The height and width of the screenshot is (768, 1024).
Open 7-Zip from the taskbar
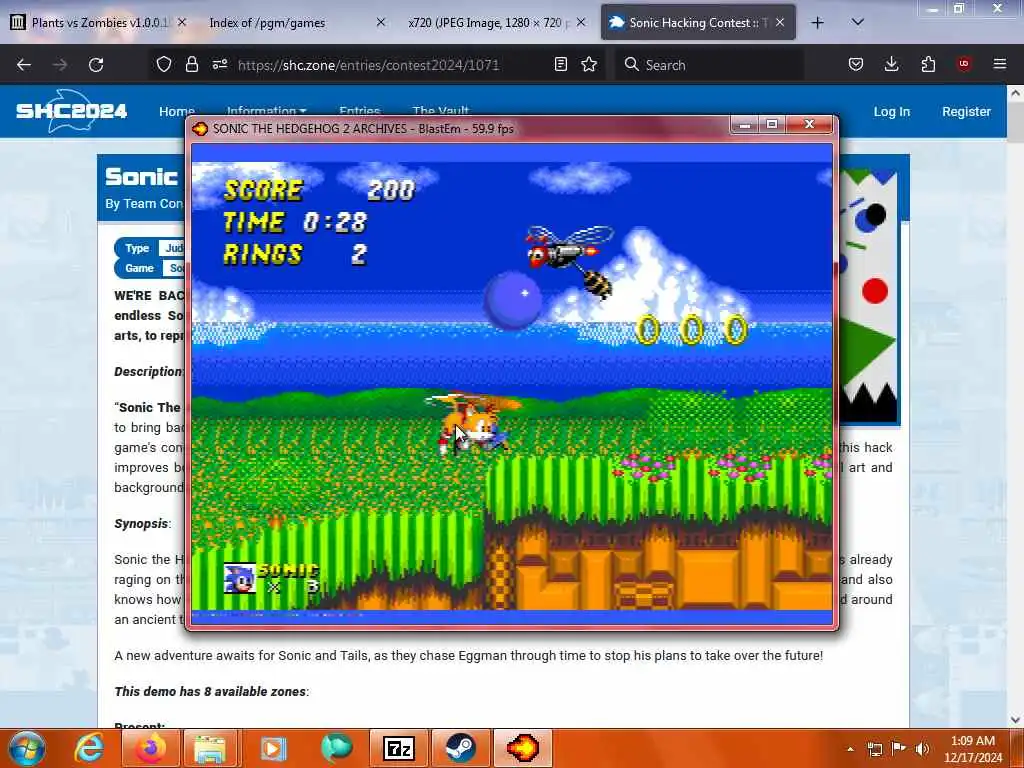399,748
